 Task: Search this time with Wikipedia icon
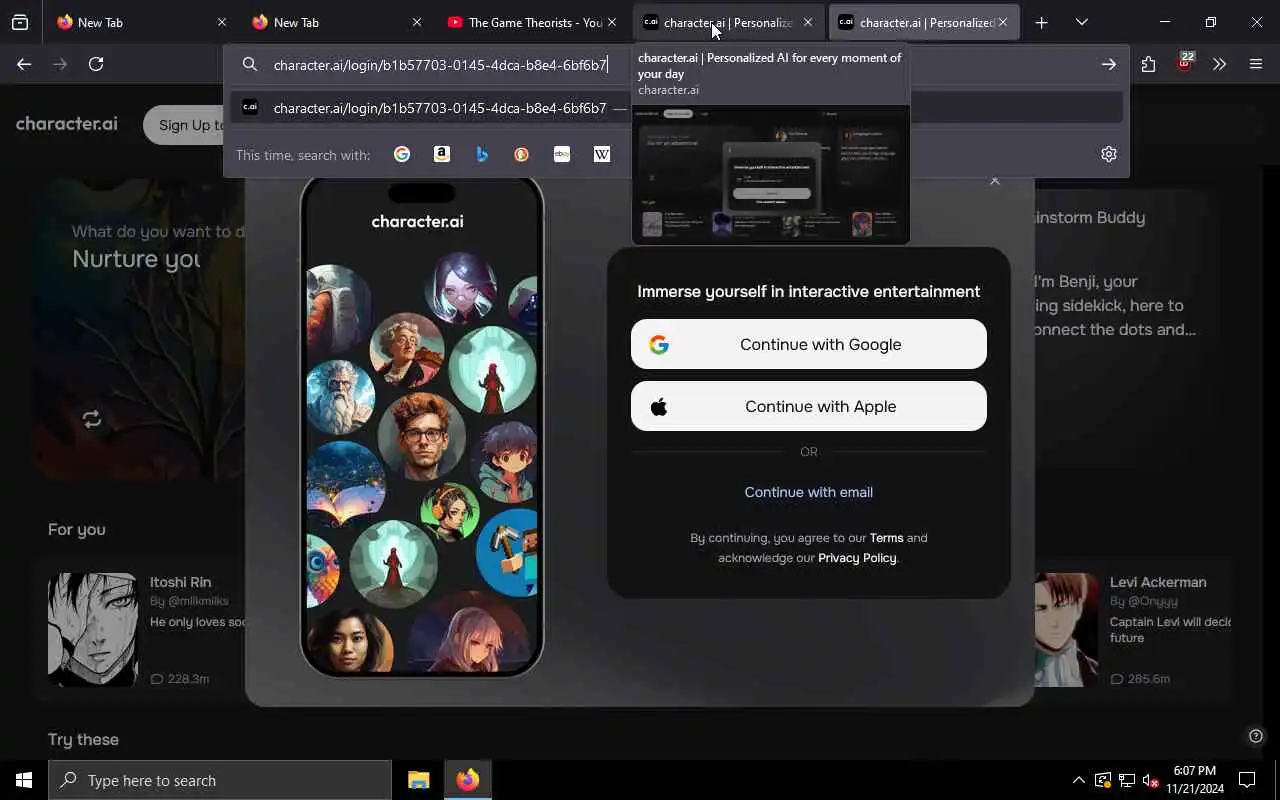tap(602, 154)
